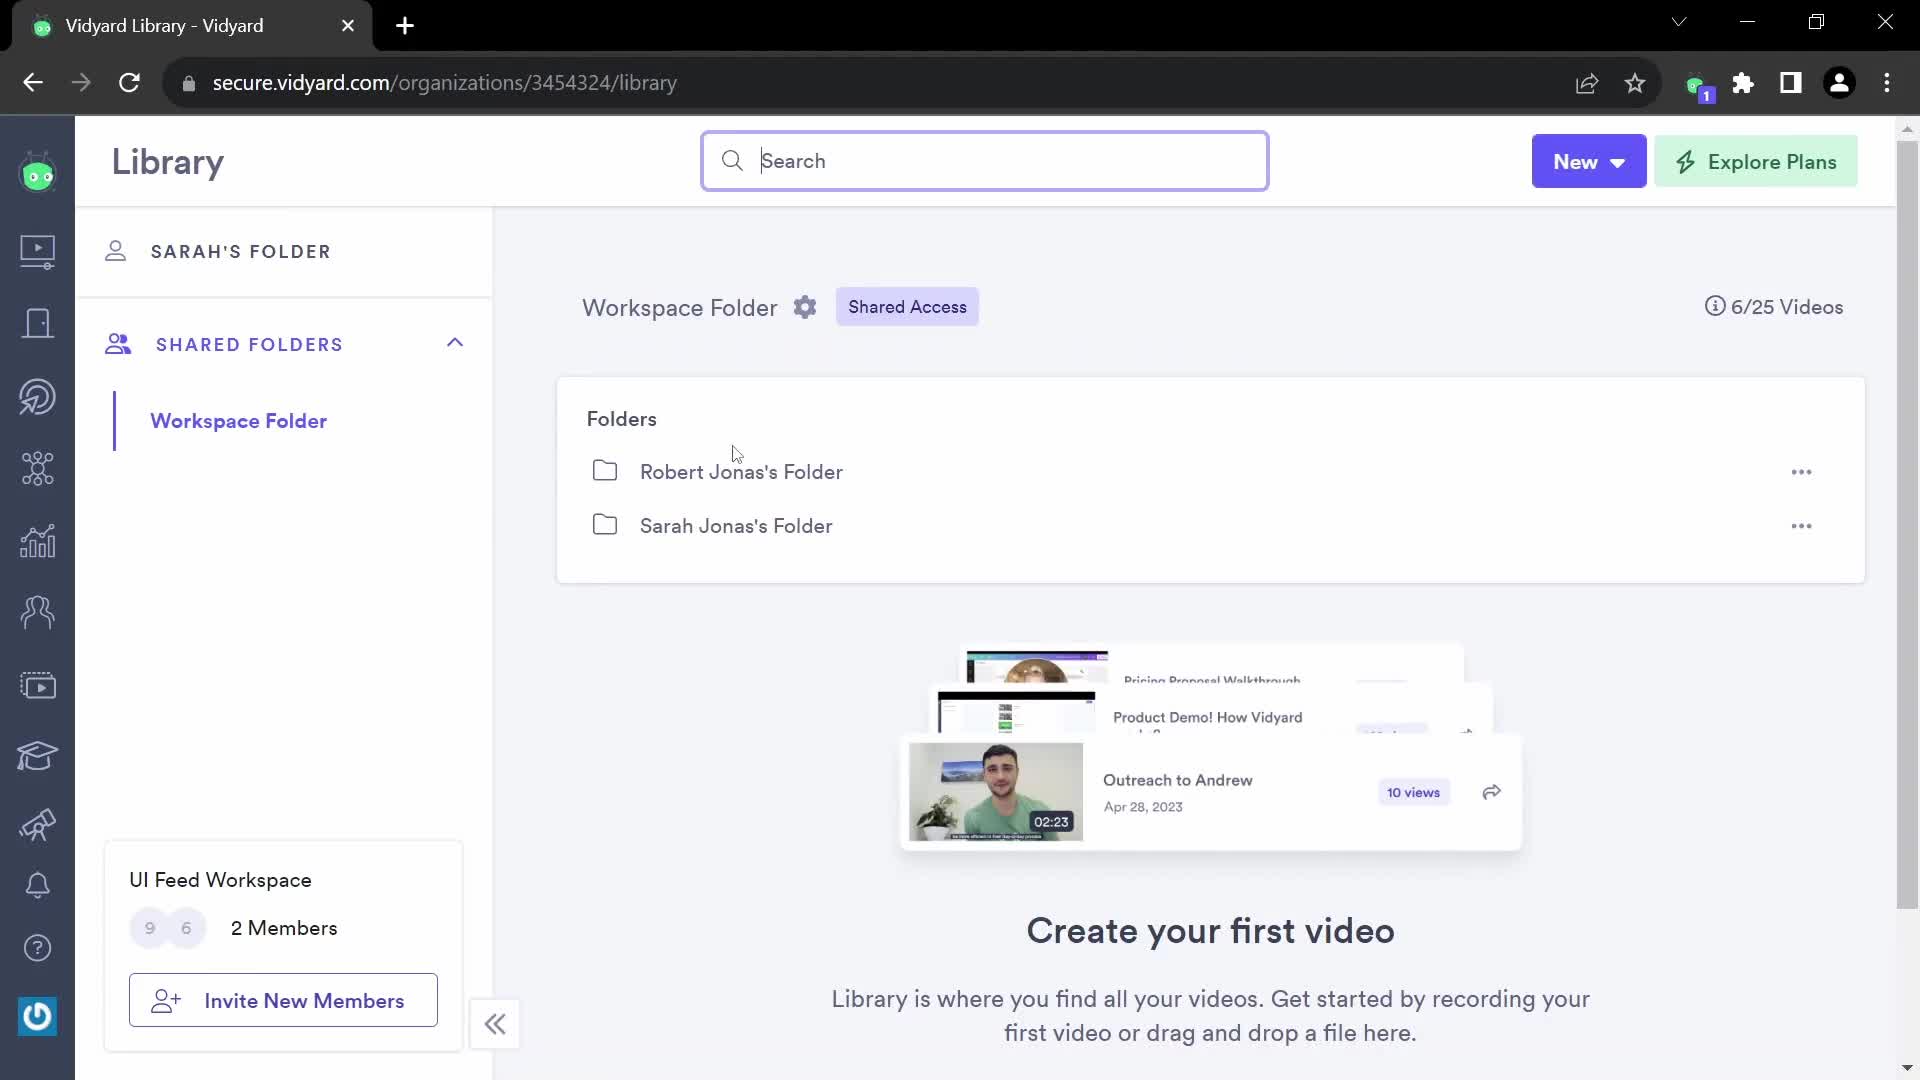Select Sarah's Folder in left sidebar
This screenshot has height=1080, width=1920.
click(241, 251)
